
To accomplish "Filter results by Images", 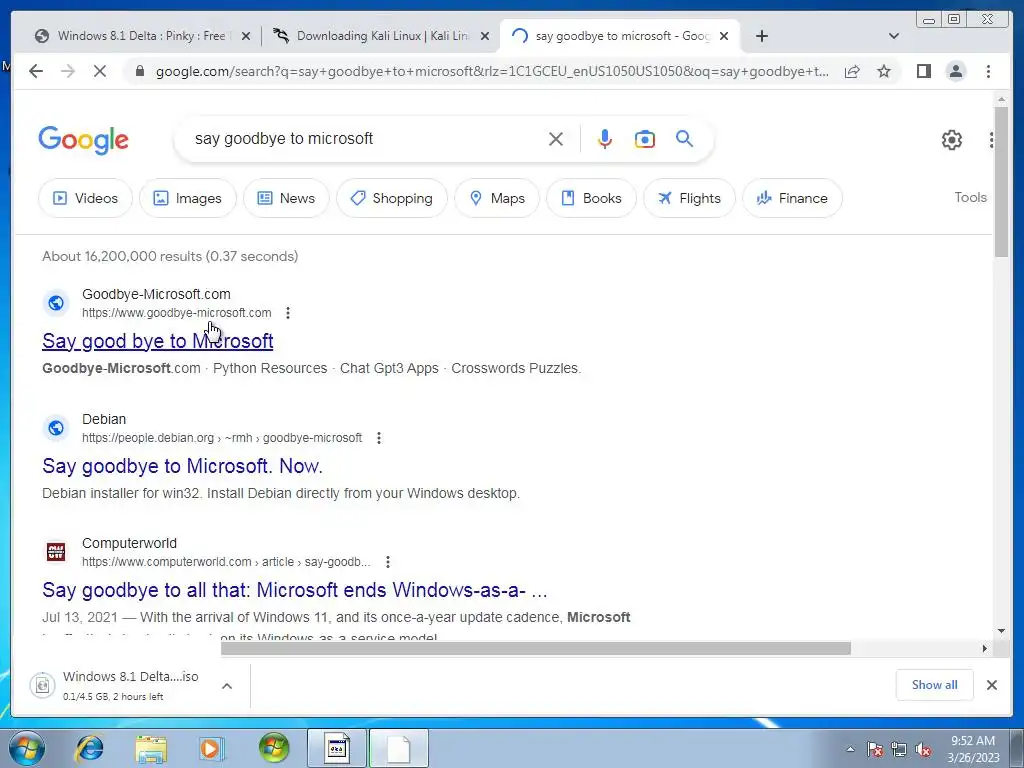I will 187,198.
